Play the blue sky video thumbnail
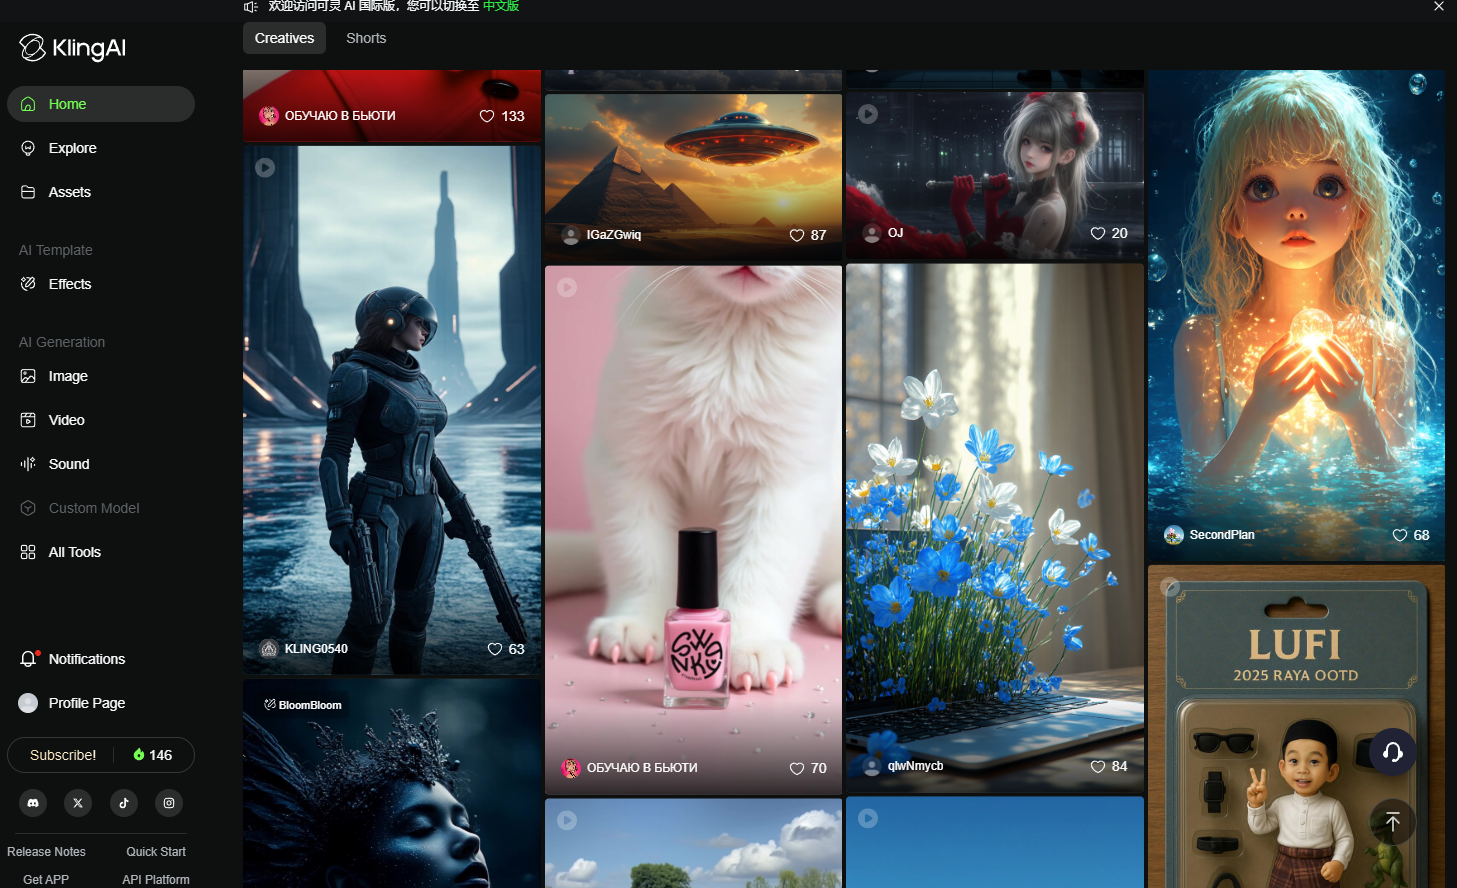The image size is (1457, 888). 868,818
